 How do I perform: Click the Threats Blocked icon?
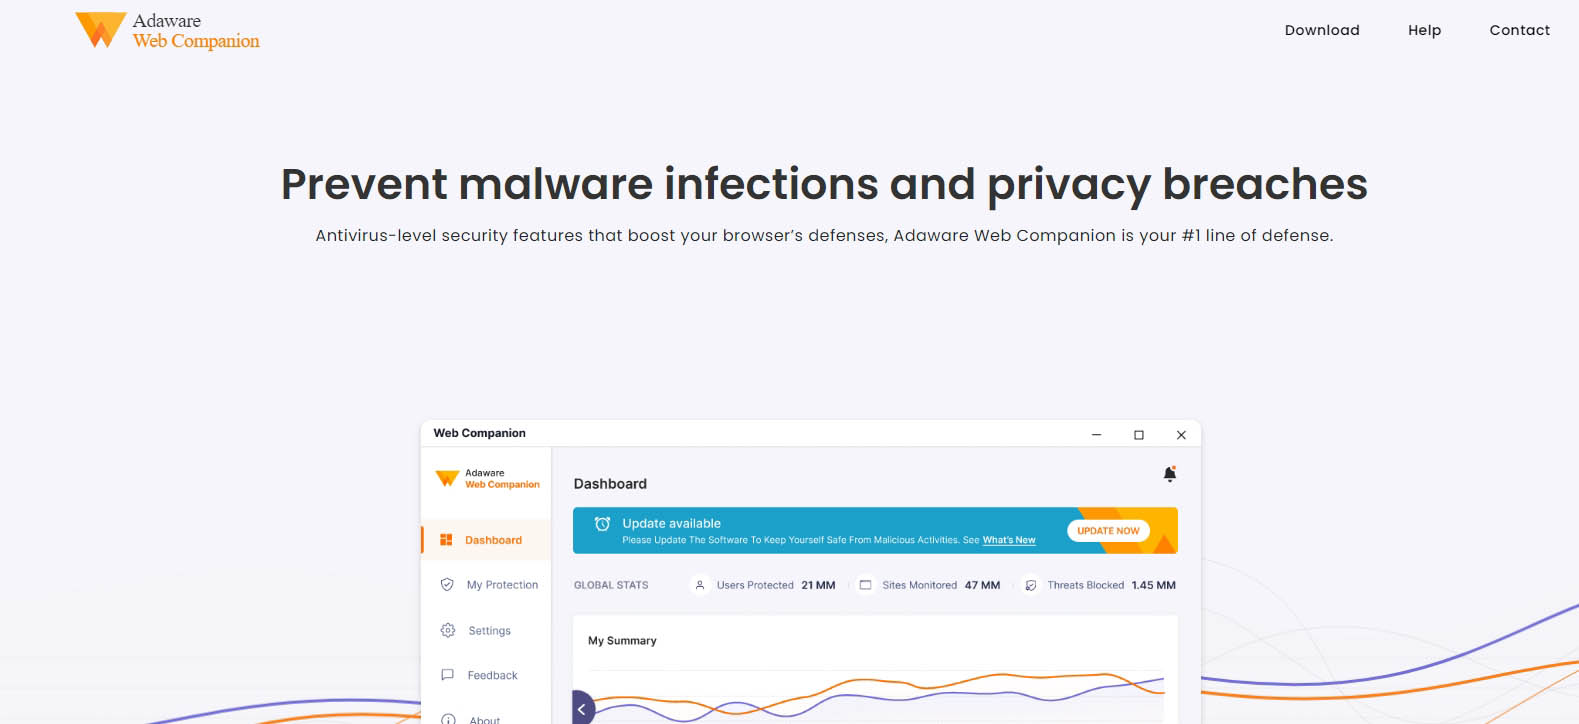pyautogui.click(x=1030, y=585)
